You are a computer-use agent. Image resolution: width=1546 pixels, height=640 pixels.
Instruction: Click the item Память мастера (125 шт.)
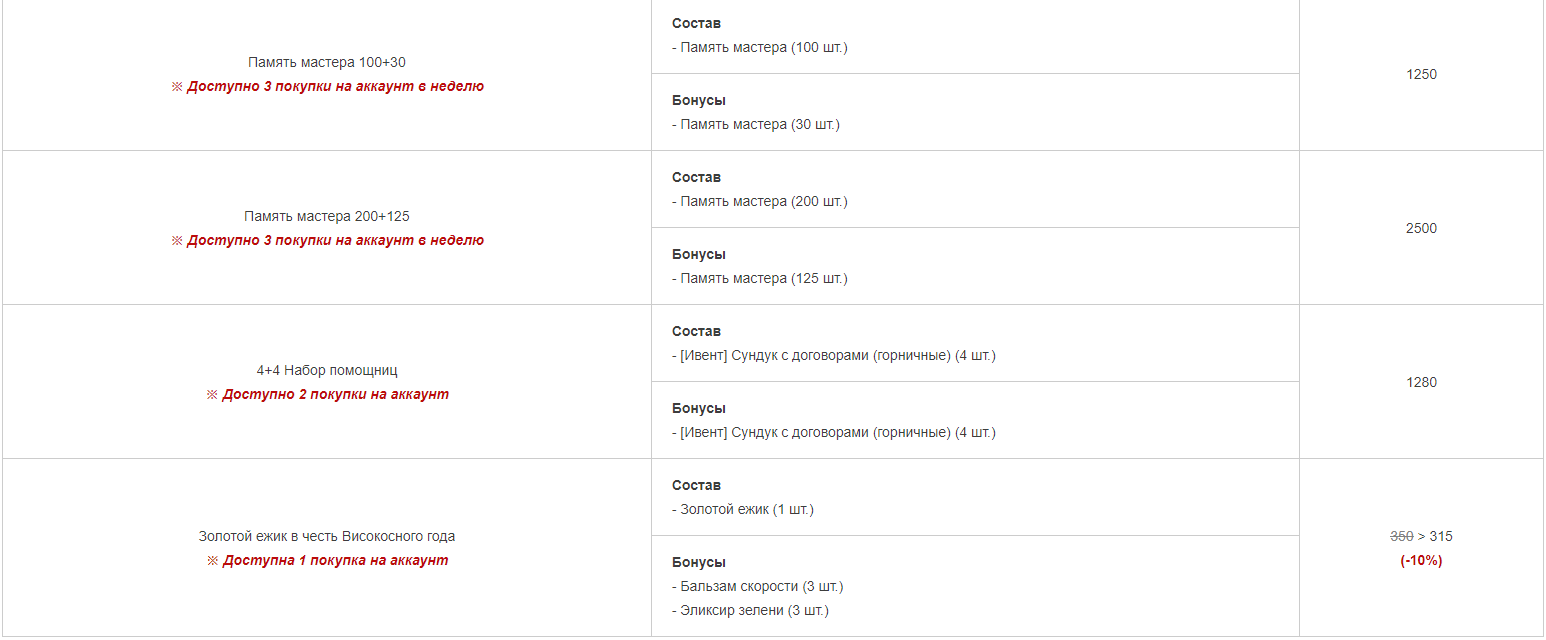(x=764, y=279)
